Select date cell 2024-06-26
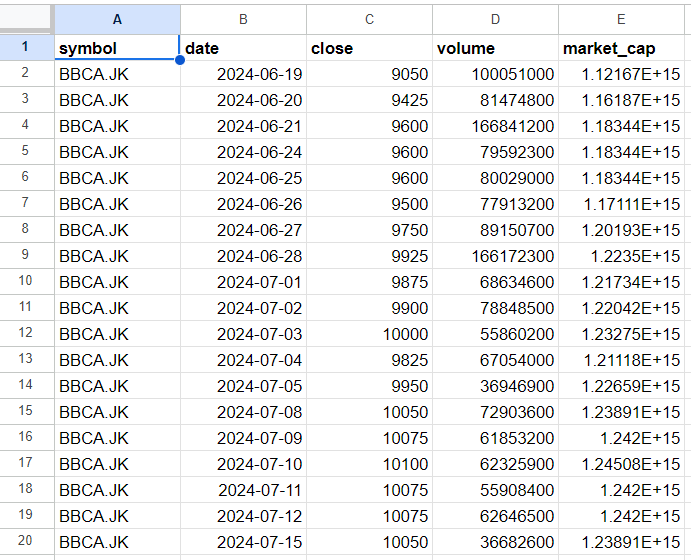The image size is (691, 560). 243,204
